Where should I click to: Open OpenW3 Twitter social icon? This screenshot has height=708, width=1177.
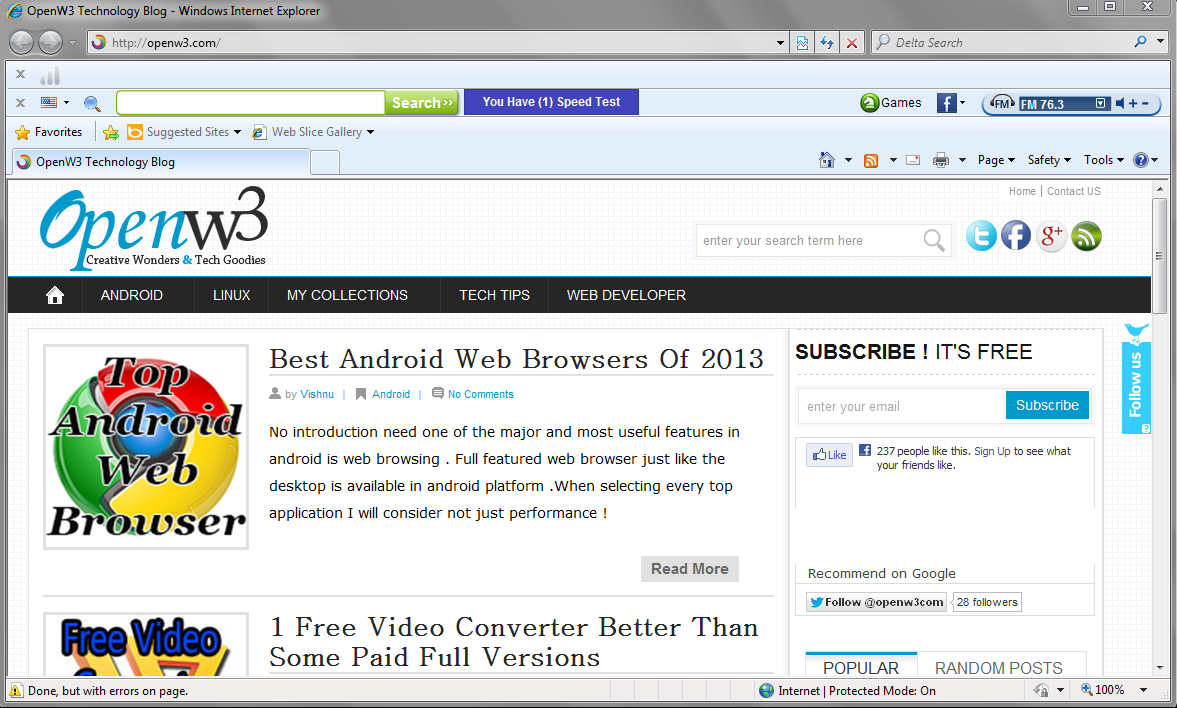tap(981, 236)
